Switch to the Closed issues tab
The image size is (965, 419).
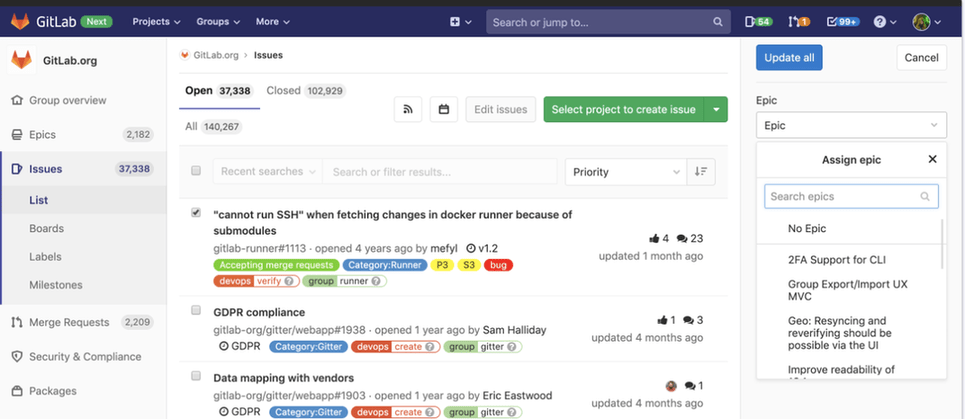(x=304, y=91)
